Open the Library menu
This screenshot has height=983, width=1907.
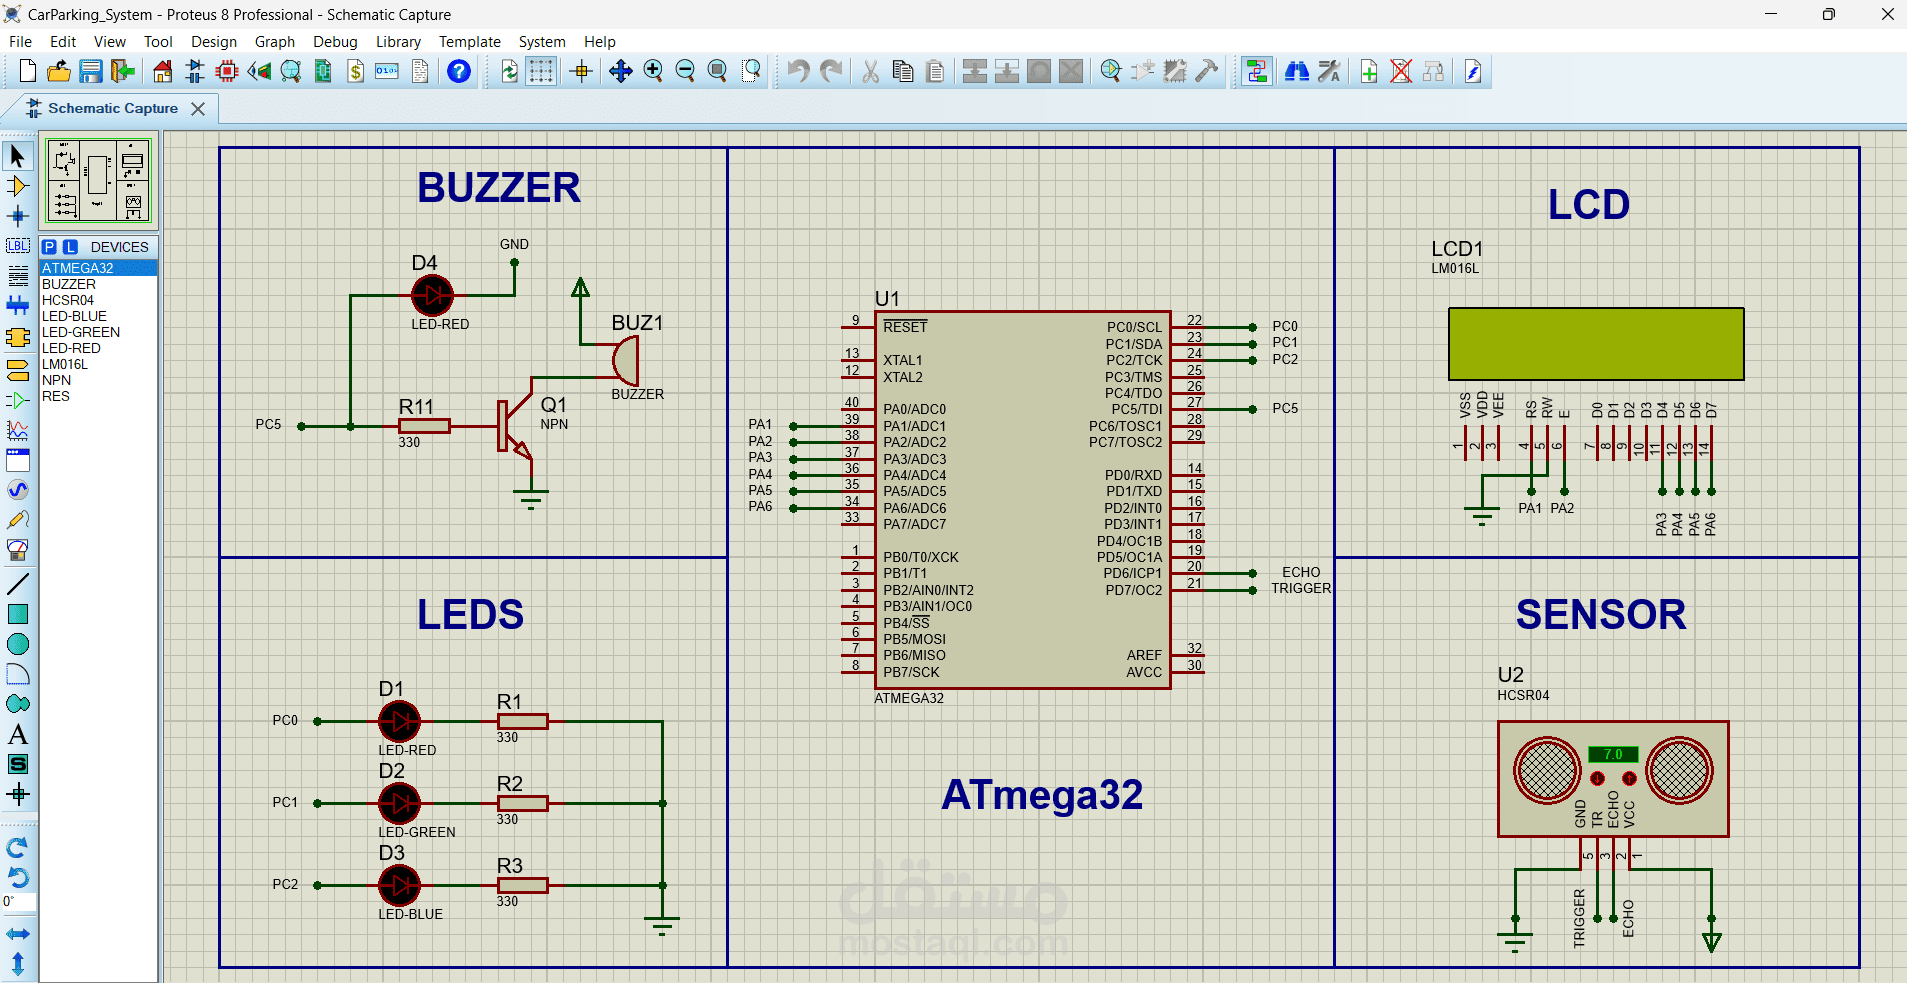click(398, 42)
